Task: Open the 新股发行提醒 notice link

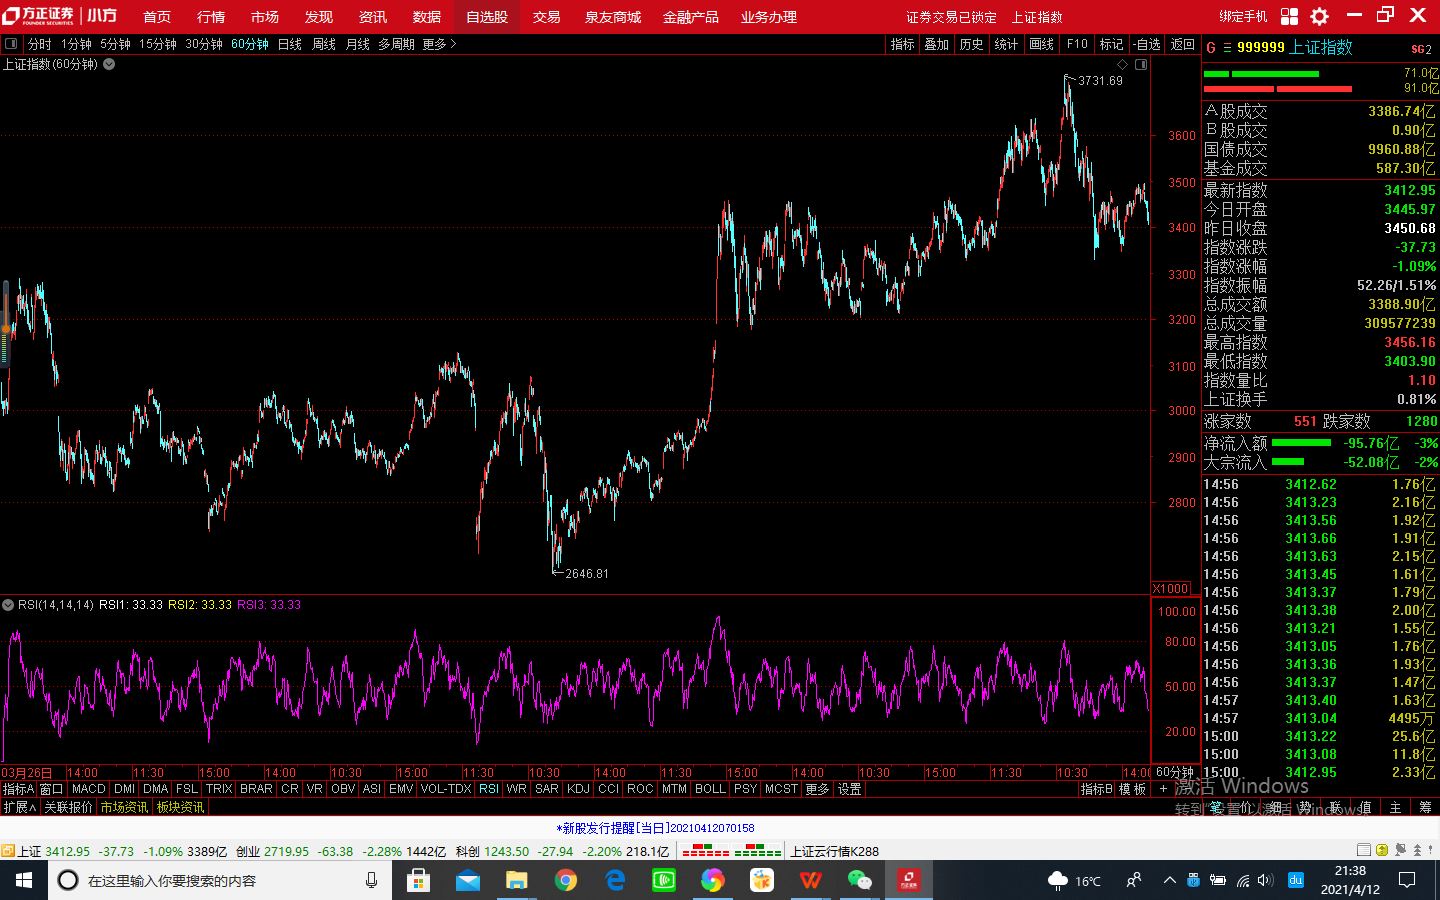Action: tap(656, 828)
